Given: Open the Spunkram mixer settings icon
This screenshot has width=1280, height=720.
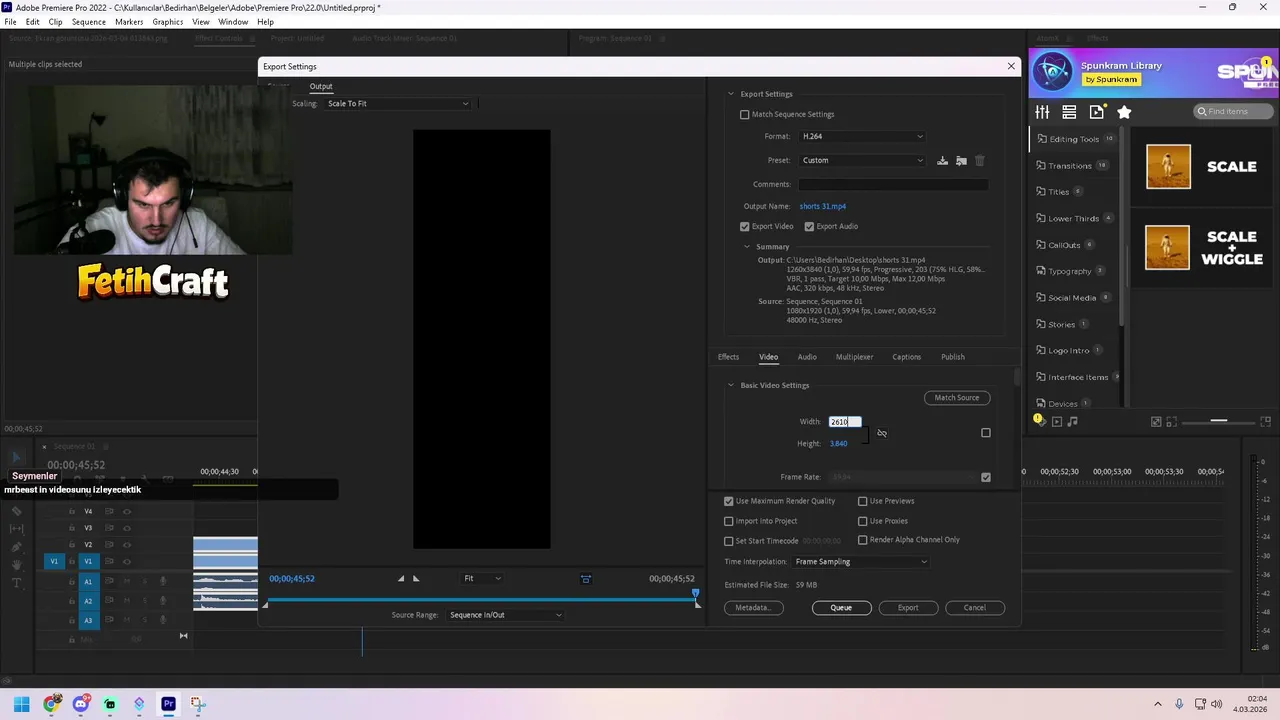Looking at the screenshot, I should (x=1042, y=112).
